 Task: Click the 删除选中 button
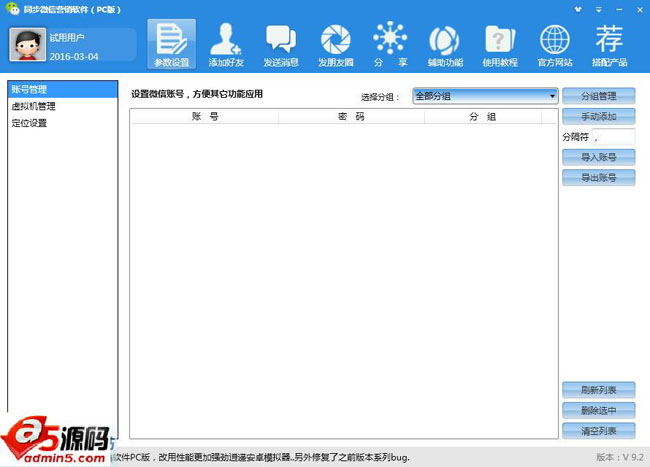pyautogui.click(x=599, y=410)
